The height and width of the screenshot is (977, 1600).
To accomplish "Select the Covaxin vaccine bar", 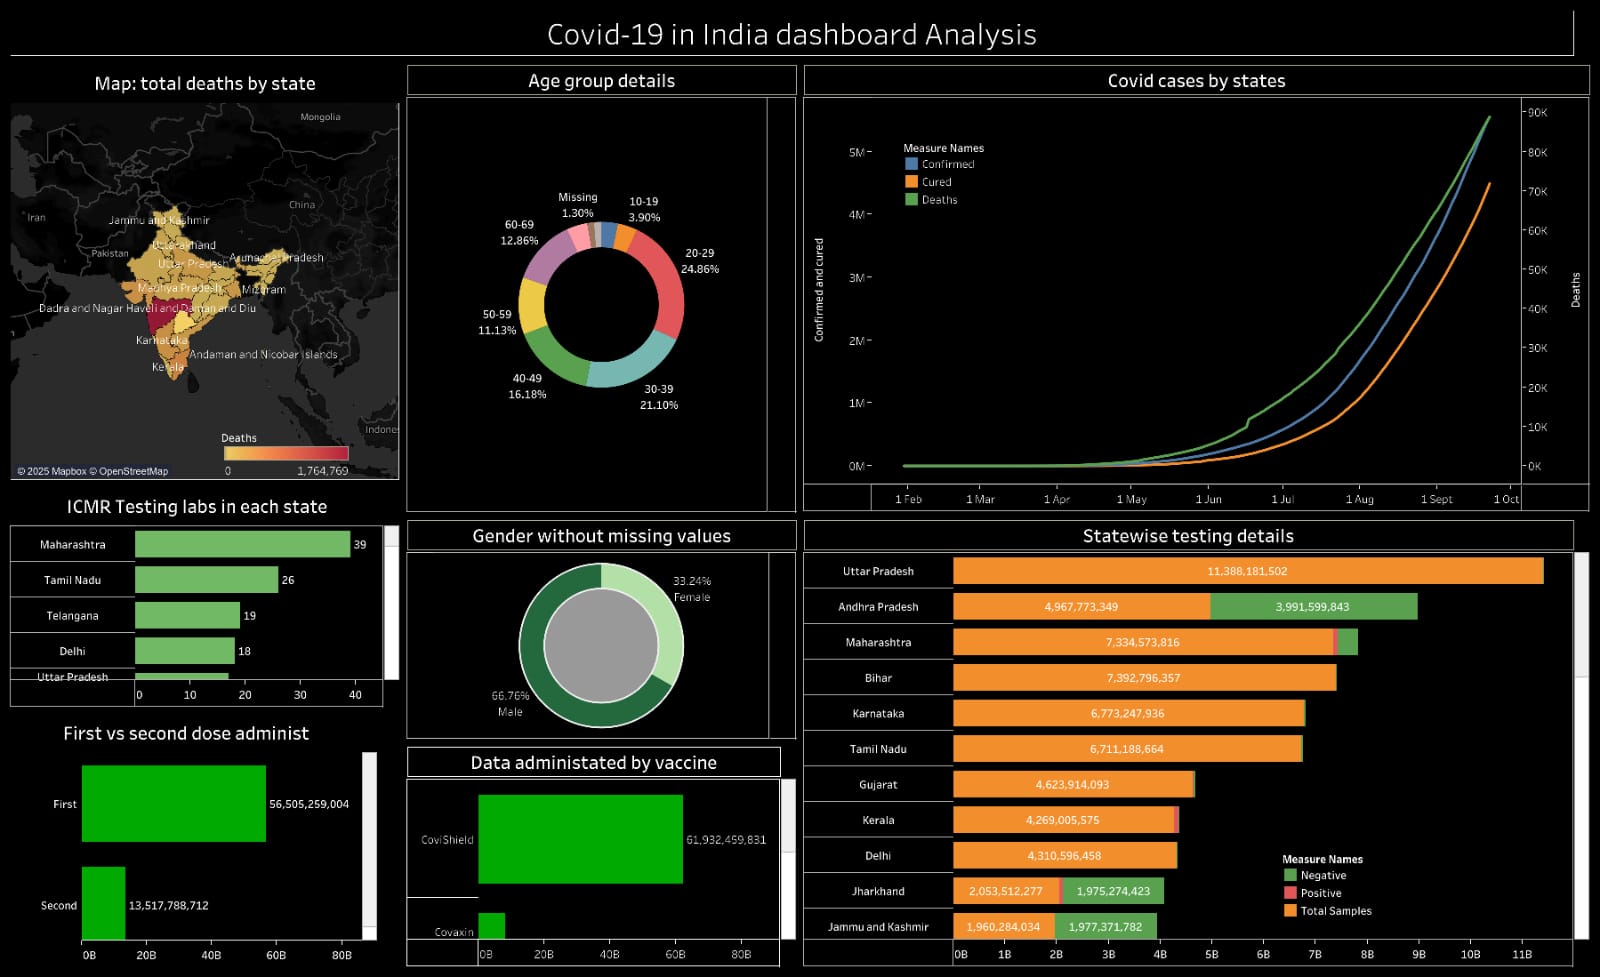I will [492, 926].
